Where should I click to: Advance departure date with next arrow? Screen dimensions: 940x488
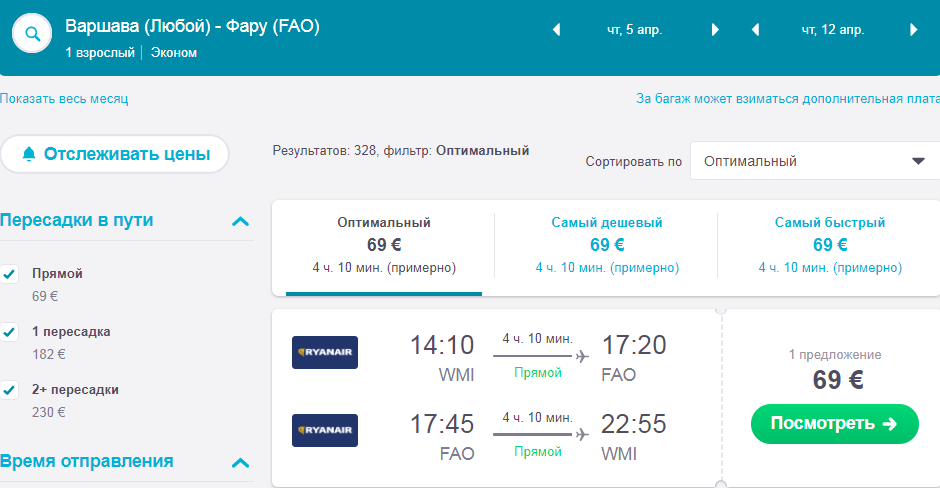coord(715,30)
